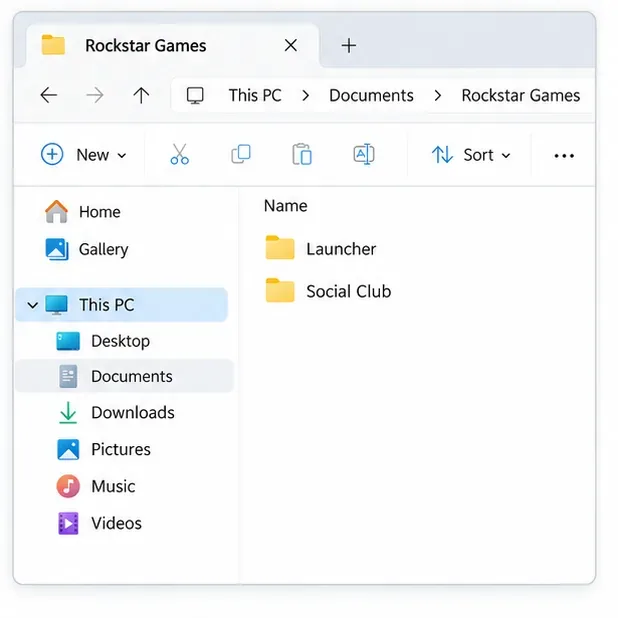The image size is (618, 618).
Task: Click the Paste clipboard icon
Action: click(x=302, y=154)
